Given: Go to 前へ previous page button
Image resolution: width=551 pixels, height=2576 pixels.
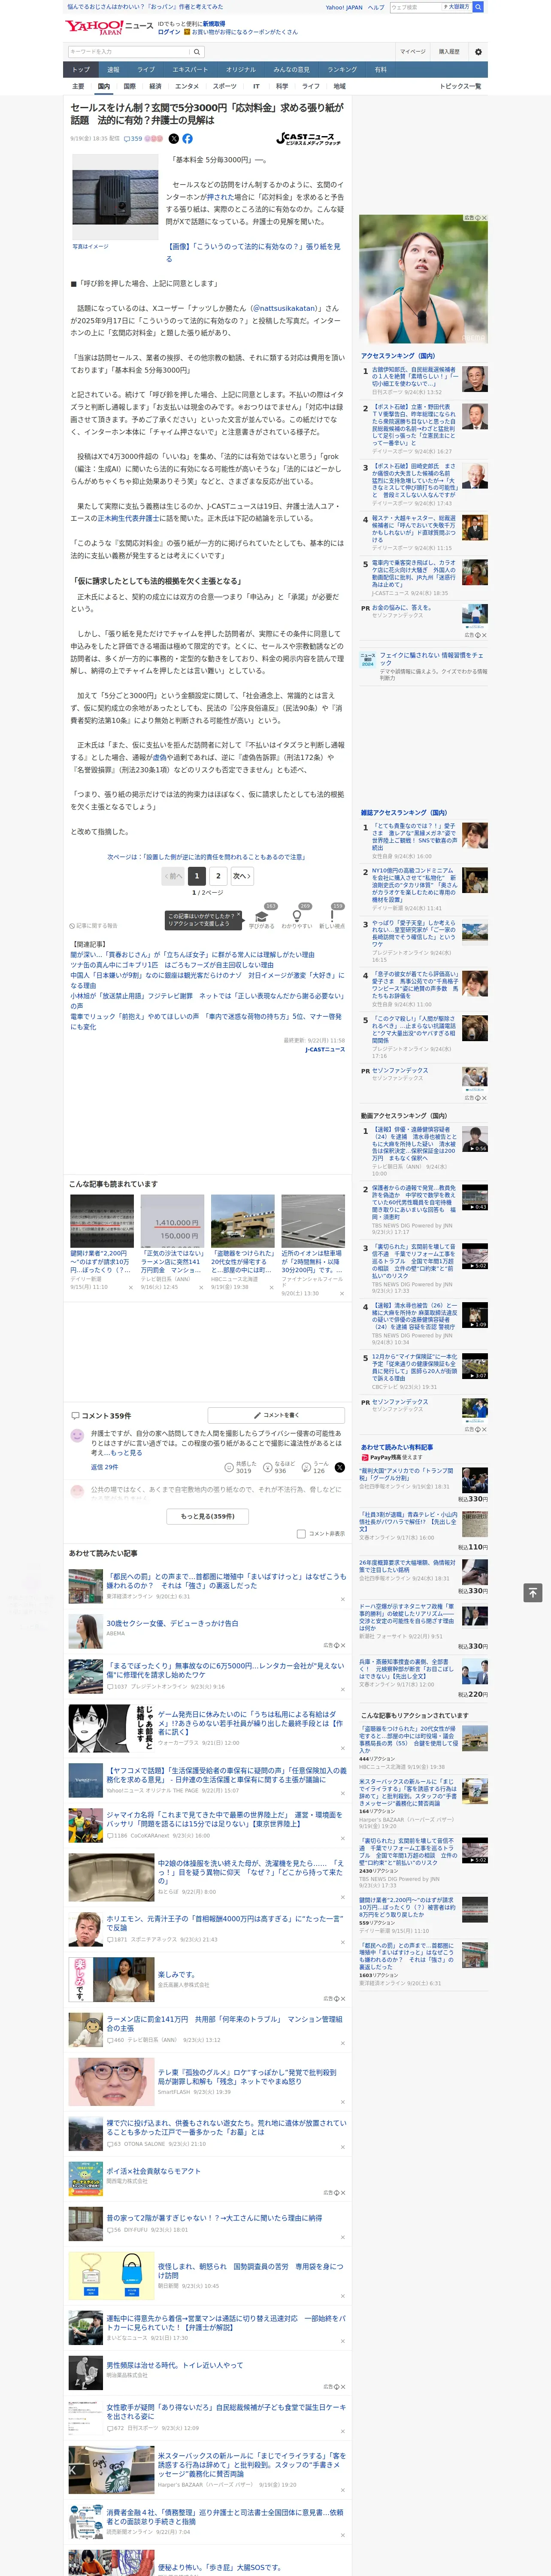Looking at the screenshot, I should coord(174,875).
